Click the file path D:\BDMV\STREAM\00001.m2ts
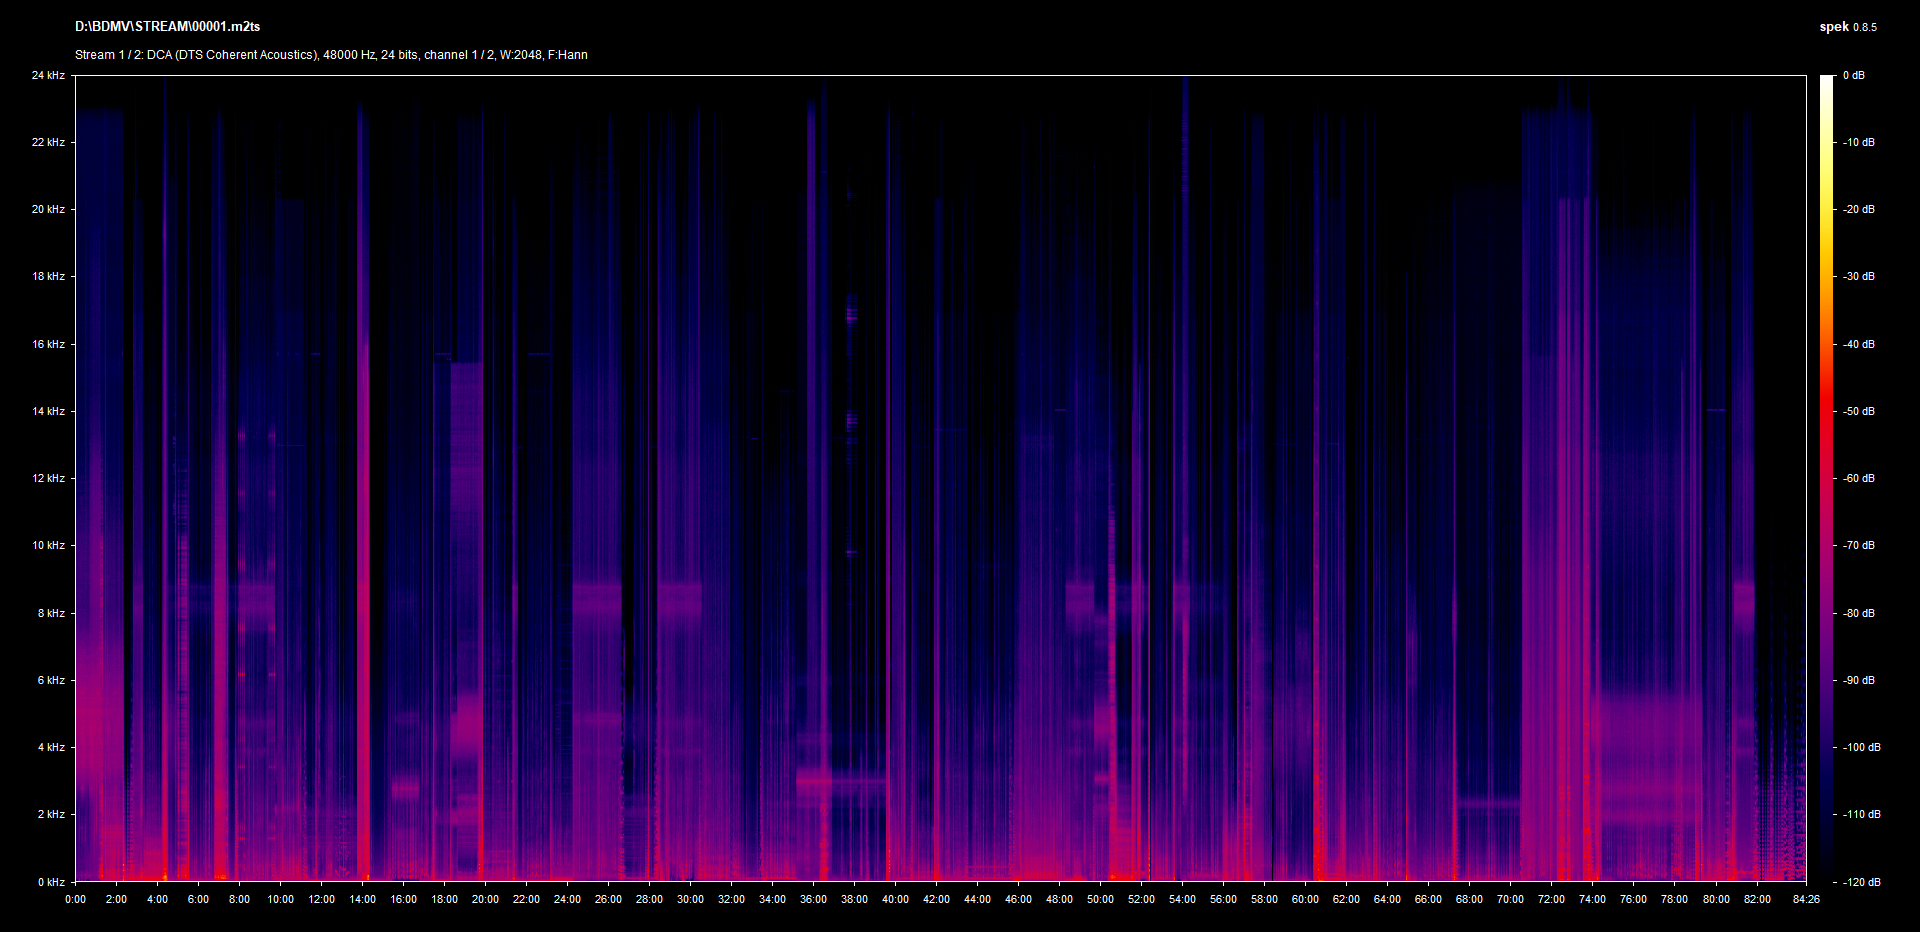Viewport: 1920px width, 932px height. click(x=167, y=27)
